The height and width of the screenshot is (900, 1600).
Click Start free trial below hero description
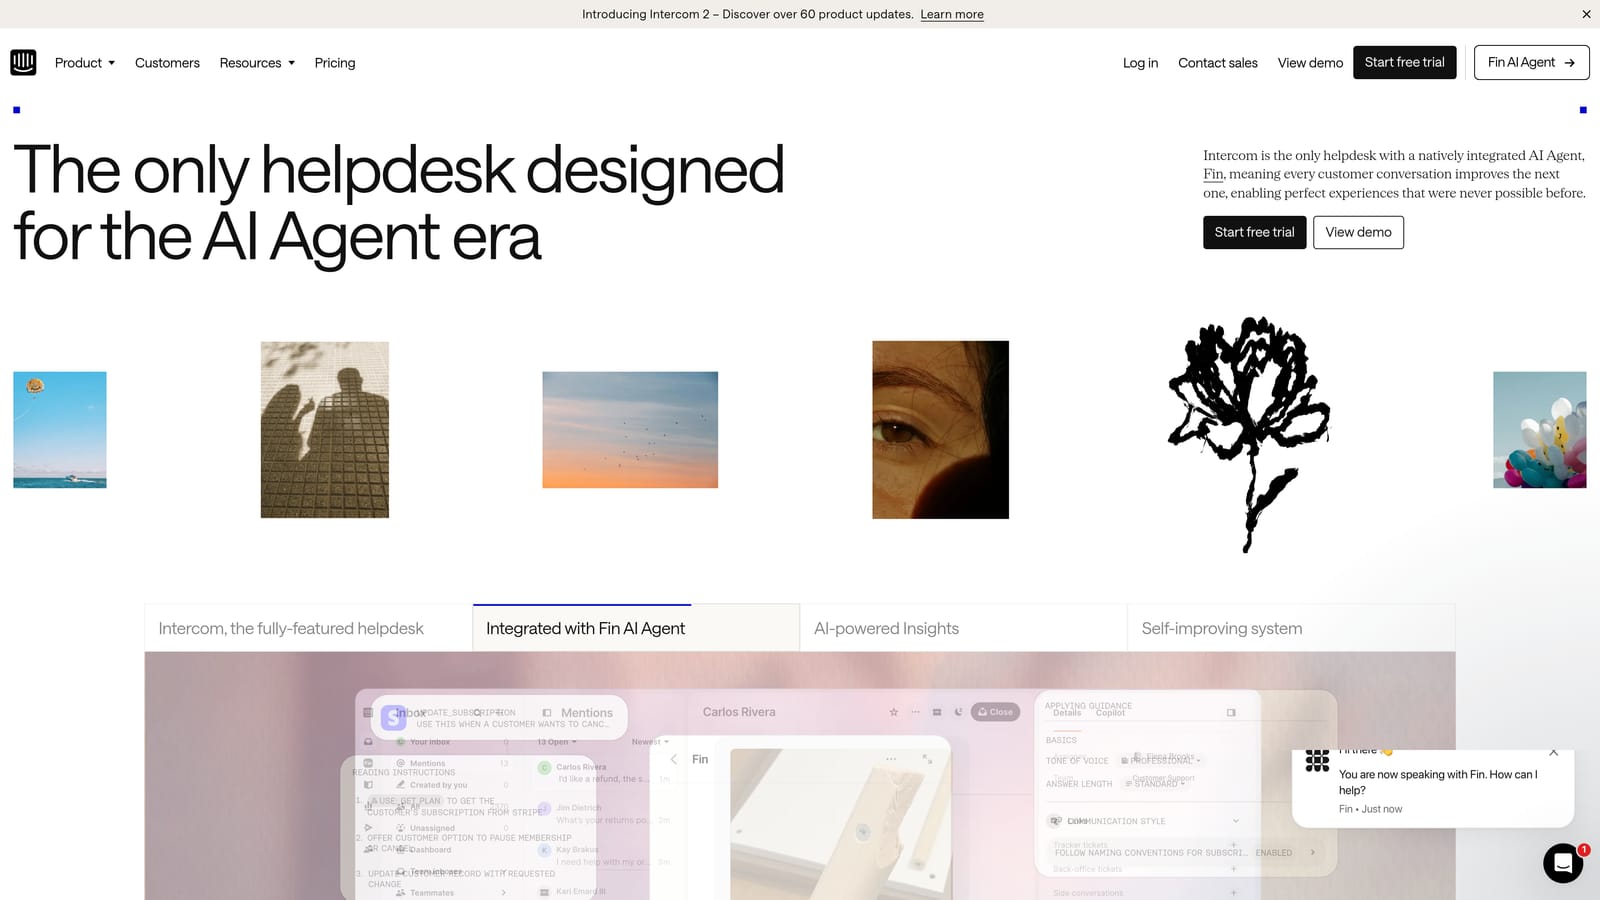point(1255,232)
